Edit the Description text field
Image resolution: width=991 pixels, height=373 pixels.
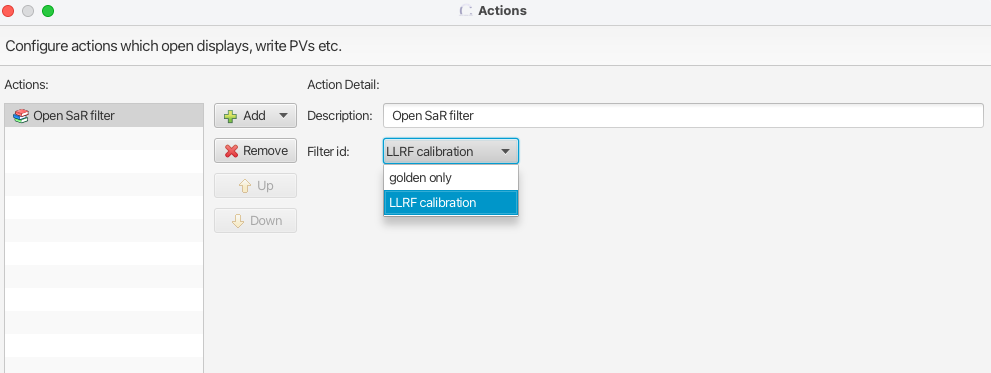pyautogui.click(x=683, y=116)
